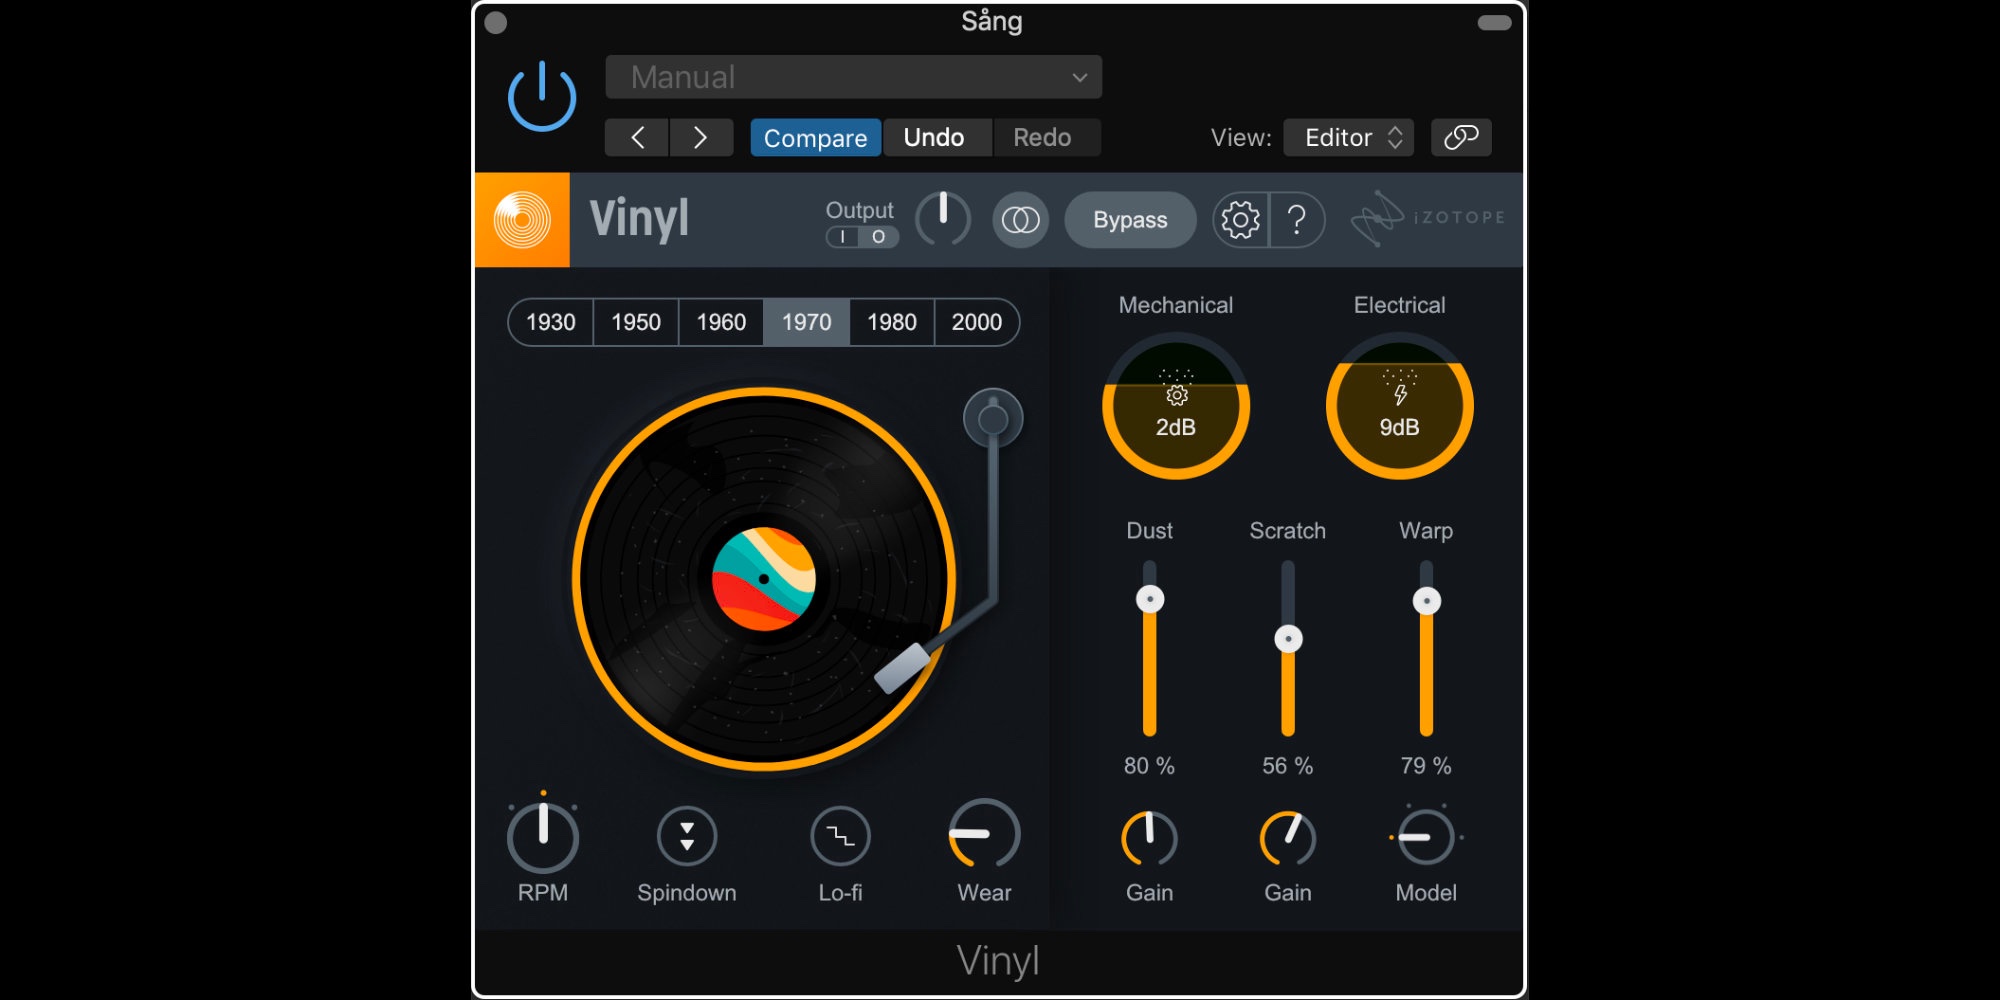This screenshot has height=1000, width=2000.
Task: Click the record's colorful center label
Action: 764,579
